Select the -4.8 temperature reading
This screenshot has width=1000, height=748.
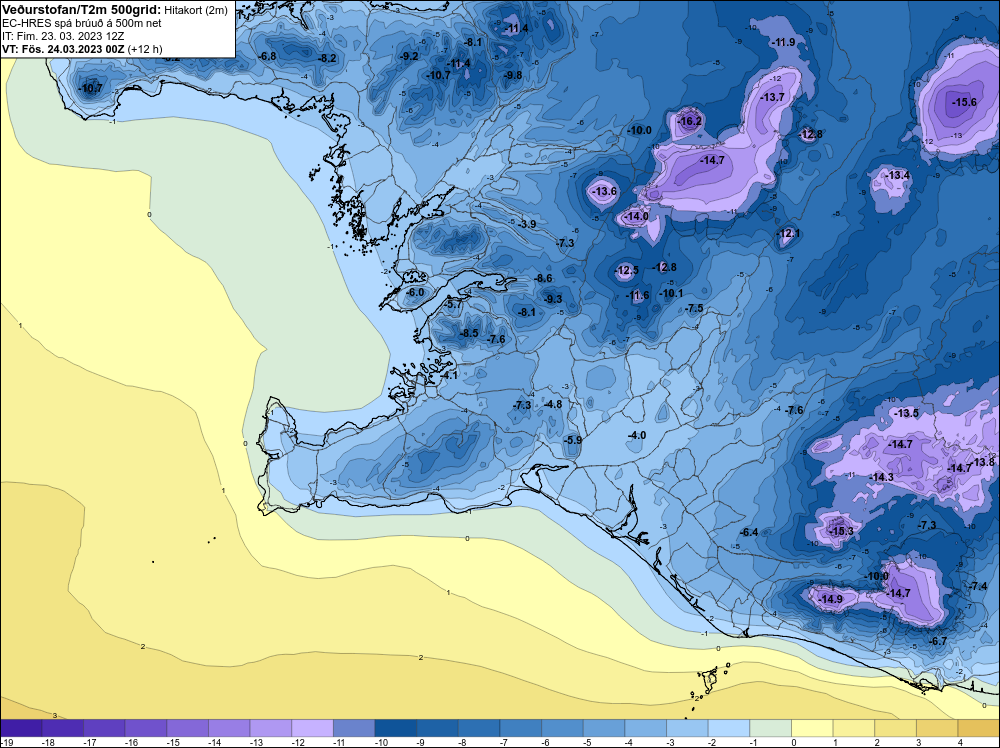pyautogui.click(x=553, y=404)
